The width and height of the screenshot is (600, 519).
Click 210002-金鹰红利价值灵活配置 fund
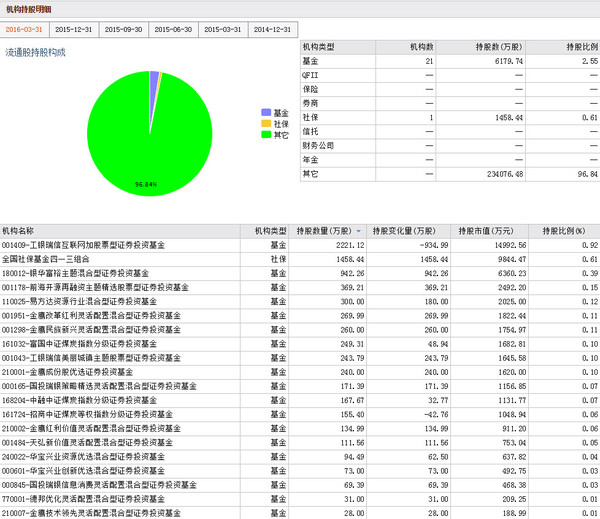point(91,429)
